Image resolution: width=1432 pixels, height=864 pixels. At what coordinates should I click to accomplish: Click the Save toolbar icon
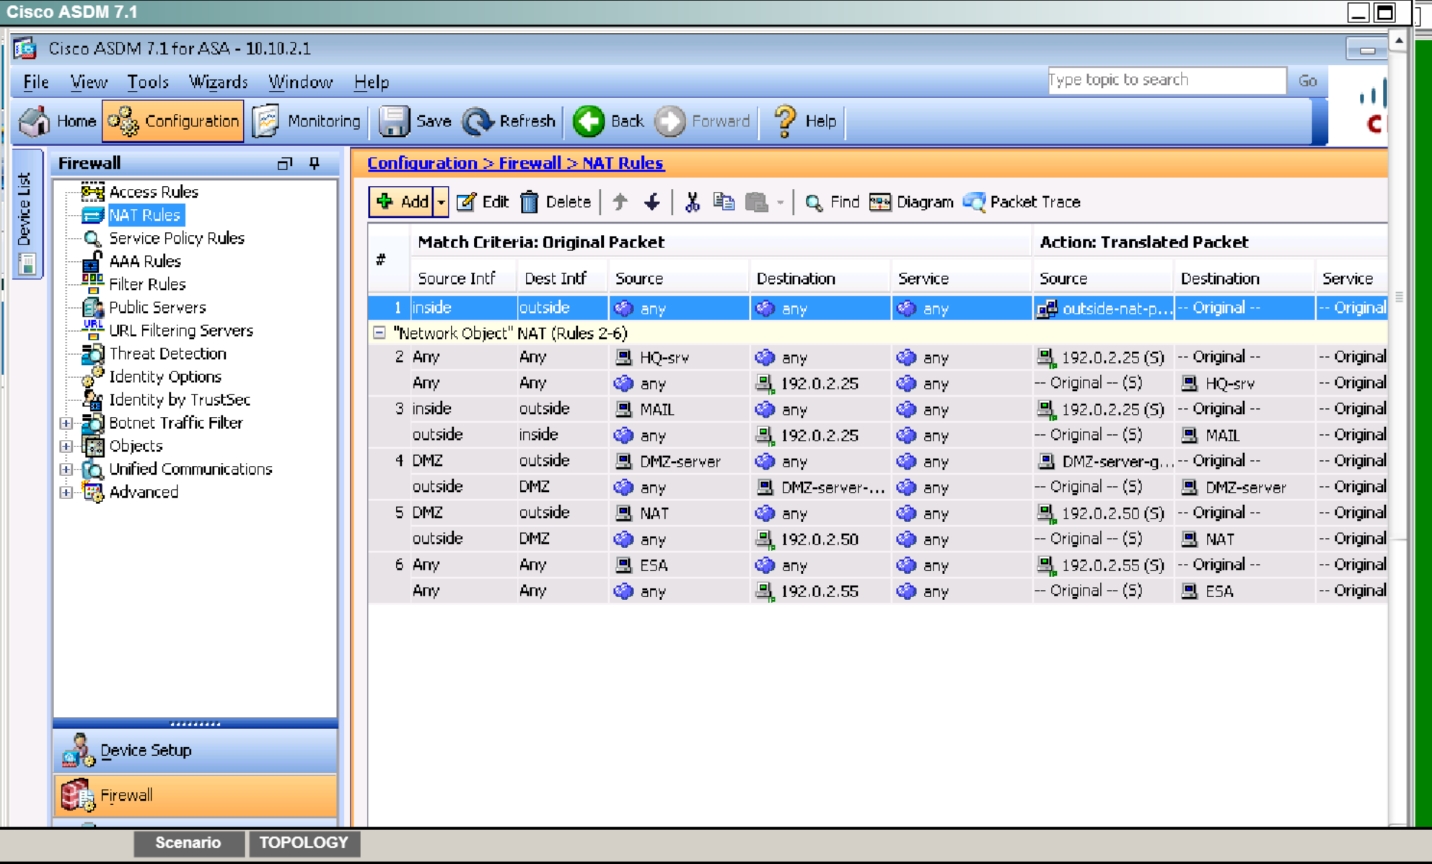[x=394, y=121]
